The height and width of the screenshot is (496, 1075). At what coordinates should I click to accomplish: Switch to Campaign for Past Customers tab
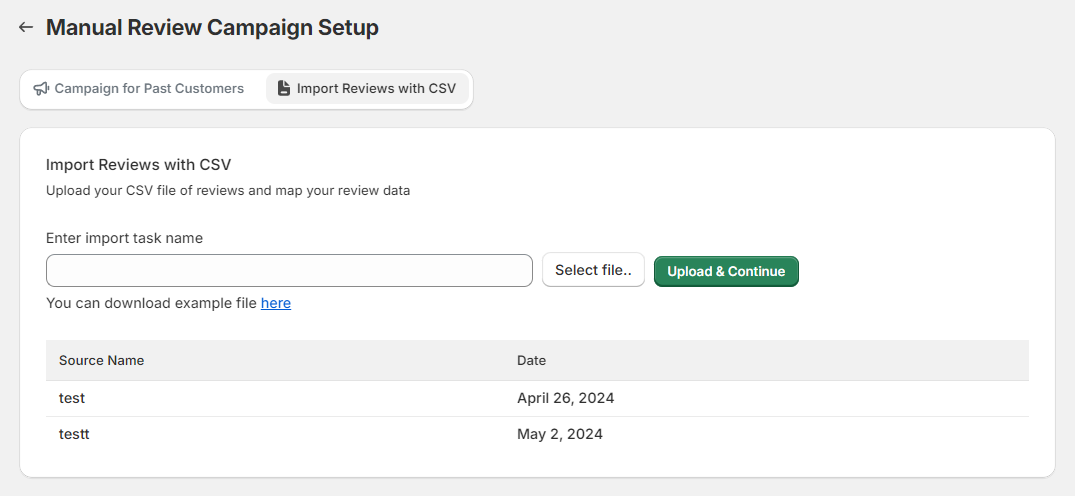pyautogui.click(x=139, y=89)
